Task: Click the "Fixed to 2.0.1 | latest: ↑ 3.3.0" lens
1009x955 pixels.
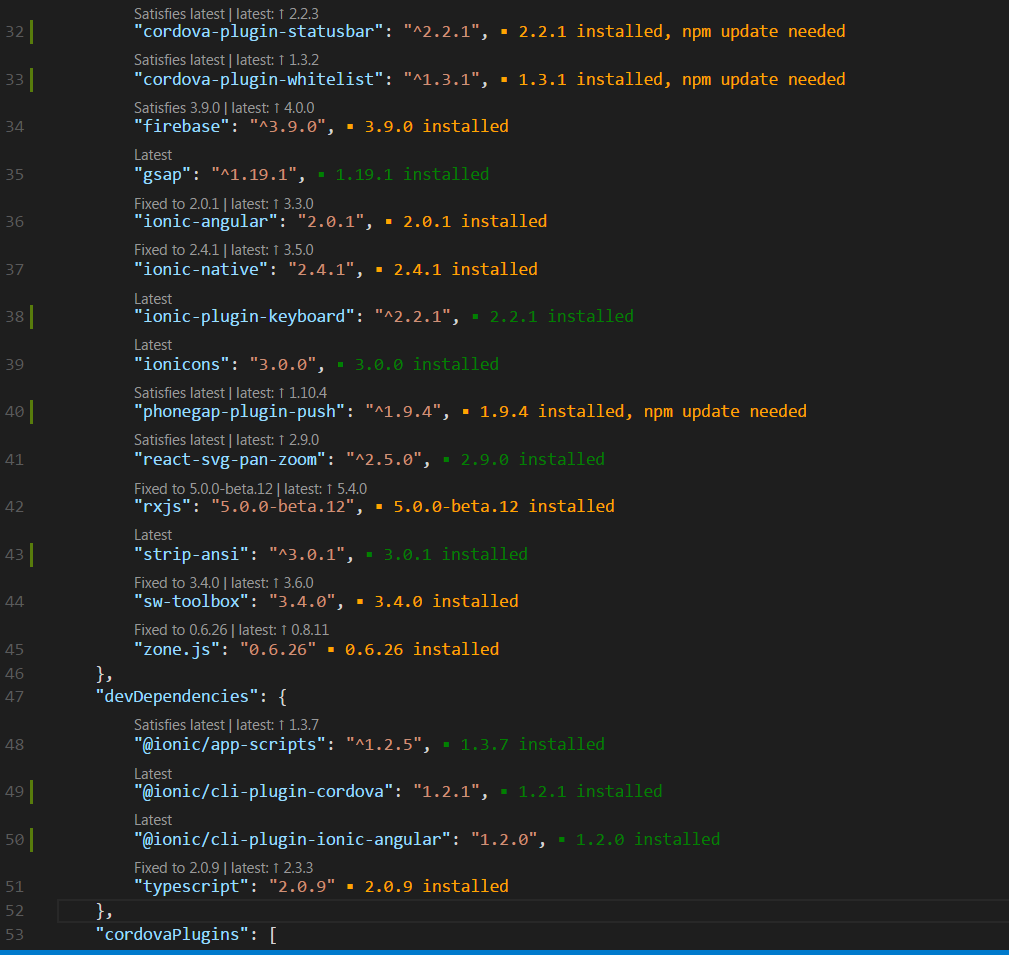Action: click(223, 203)
